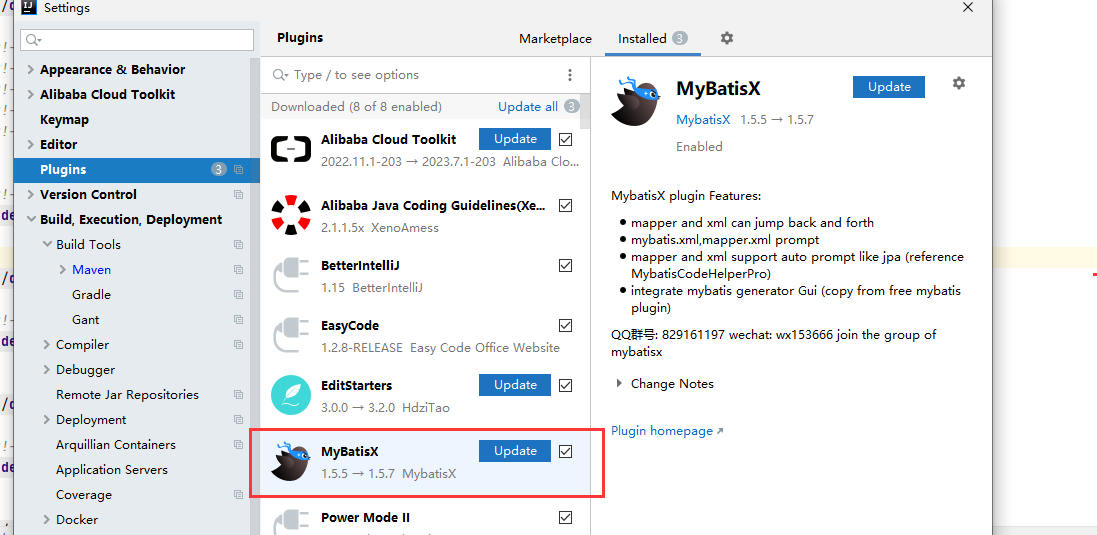
Task: Click the Update all link
Action: point(528,107)
